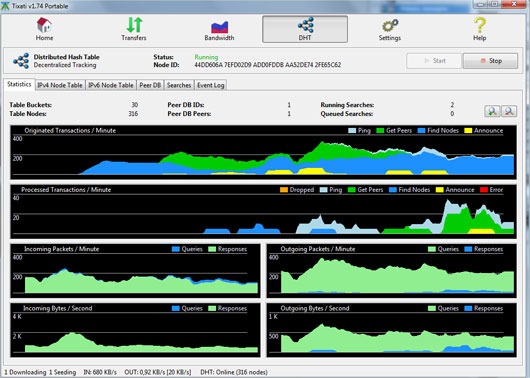This screenshot has width=530, height=378.
Task: Go to the Transfers section
Action: click(134, 29)
